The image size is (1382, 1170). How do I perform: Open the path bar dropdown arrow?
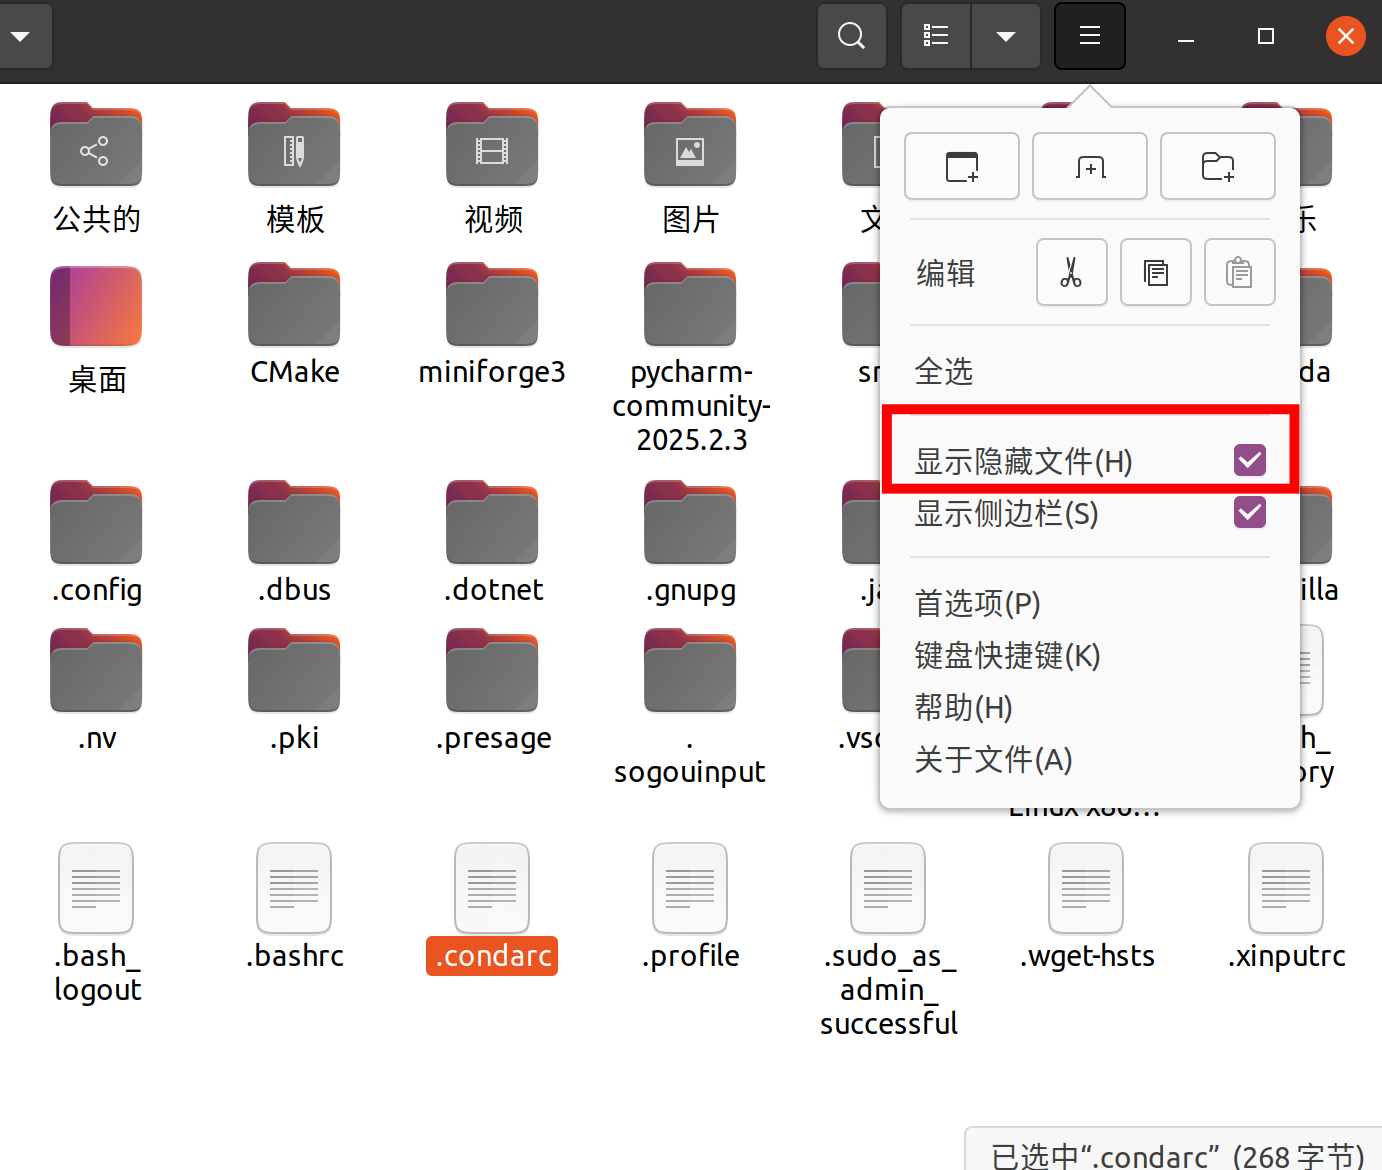(20, 36)
